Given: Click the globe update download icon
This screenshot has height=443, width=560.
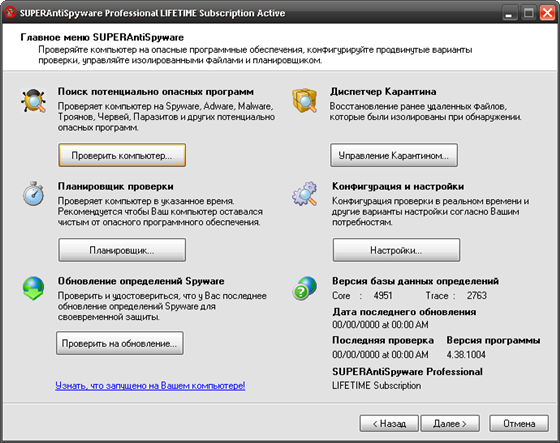Looking at the screenshot, I should tap(33, 288).
